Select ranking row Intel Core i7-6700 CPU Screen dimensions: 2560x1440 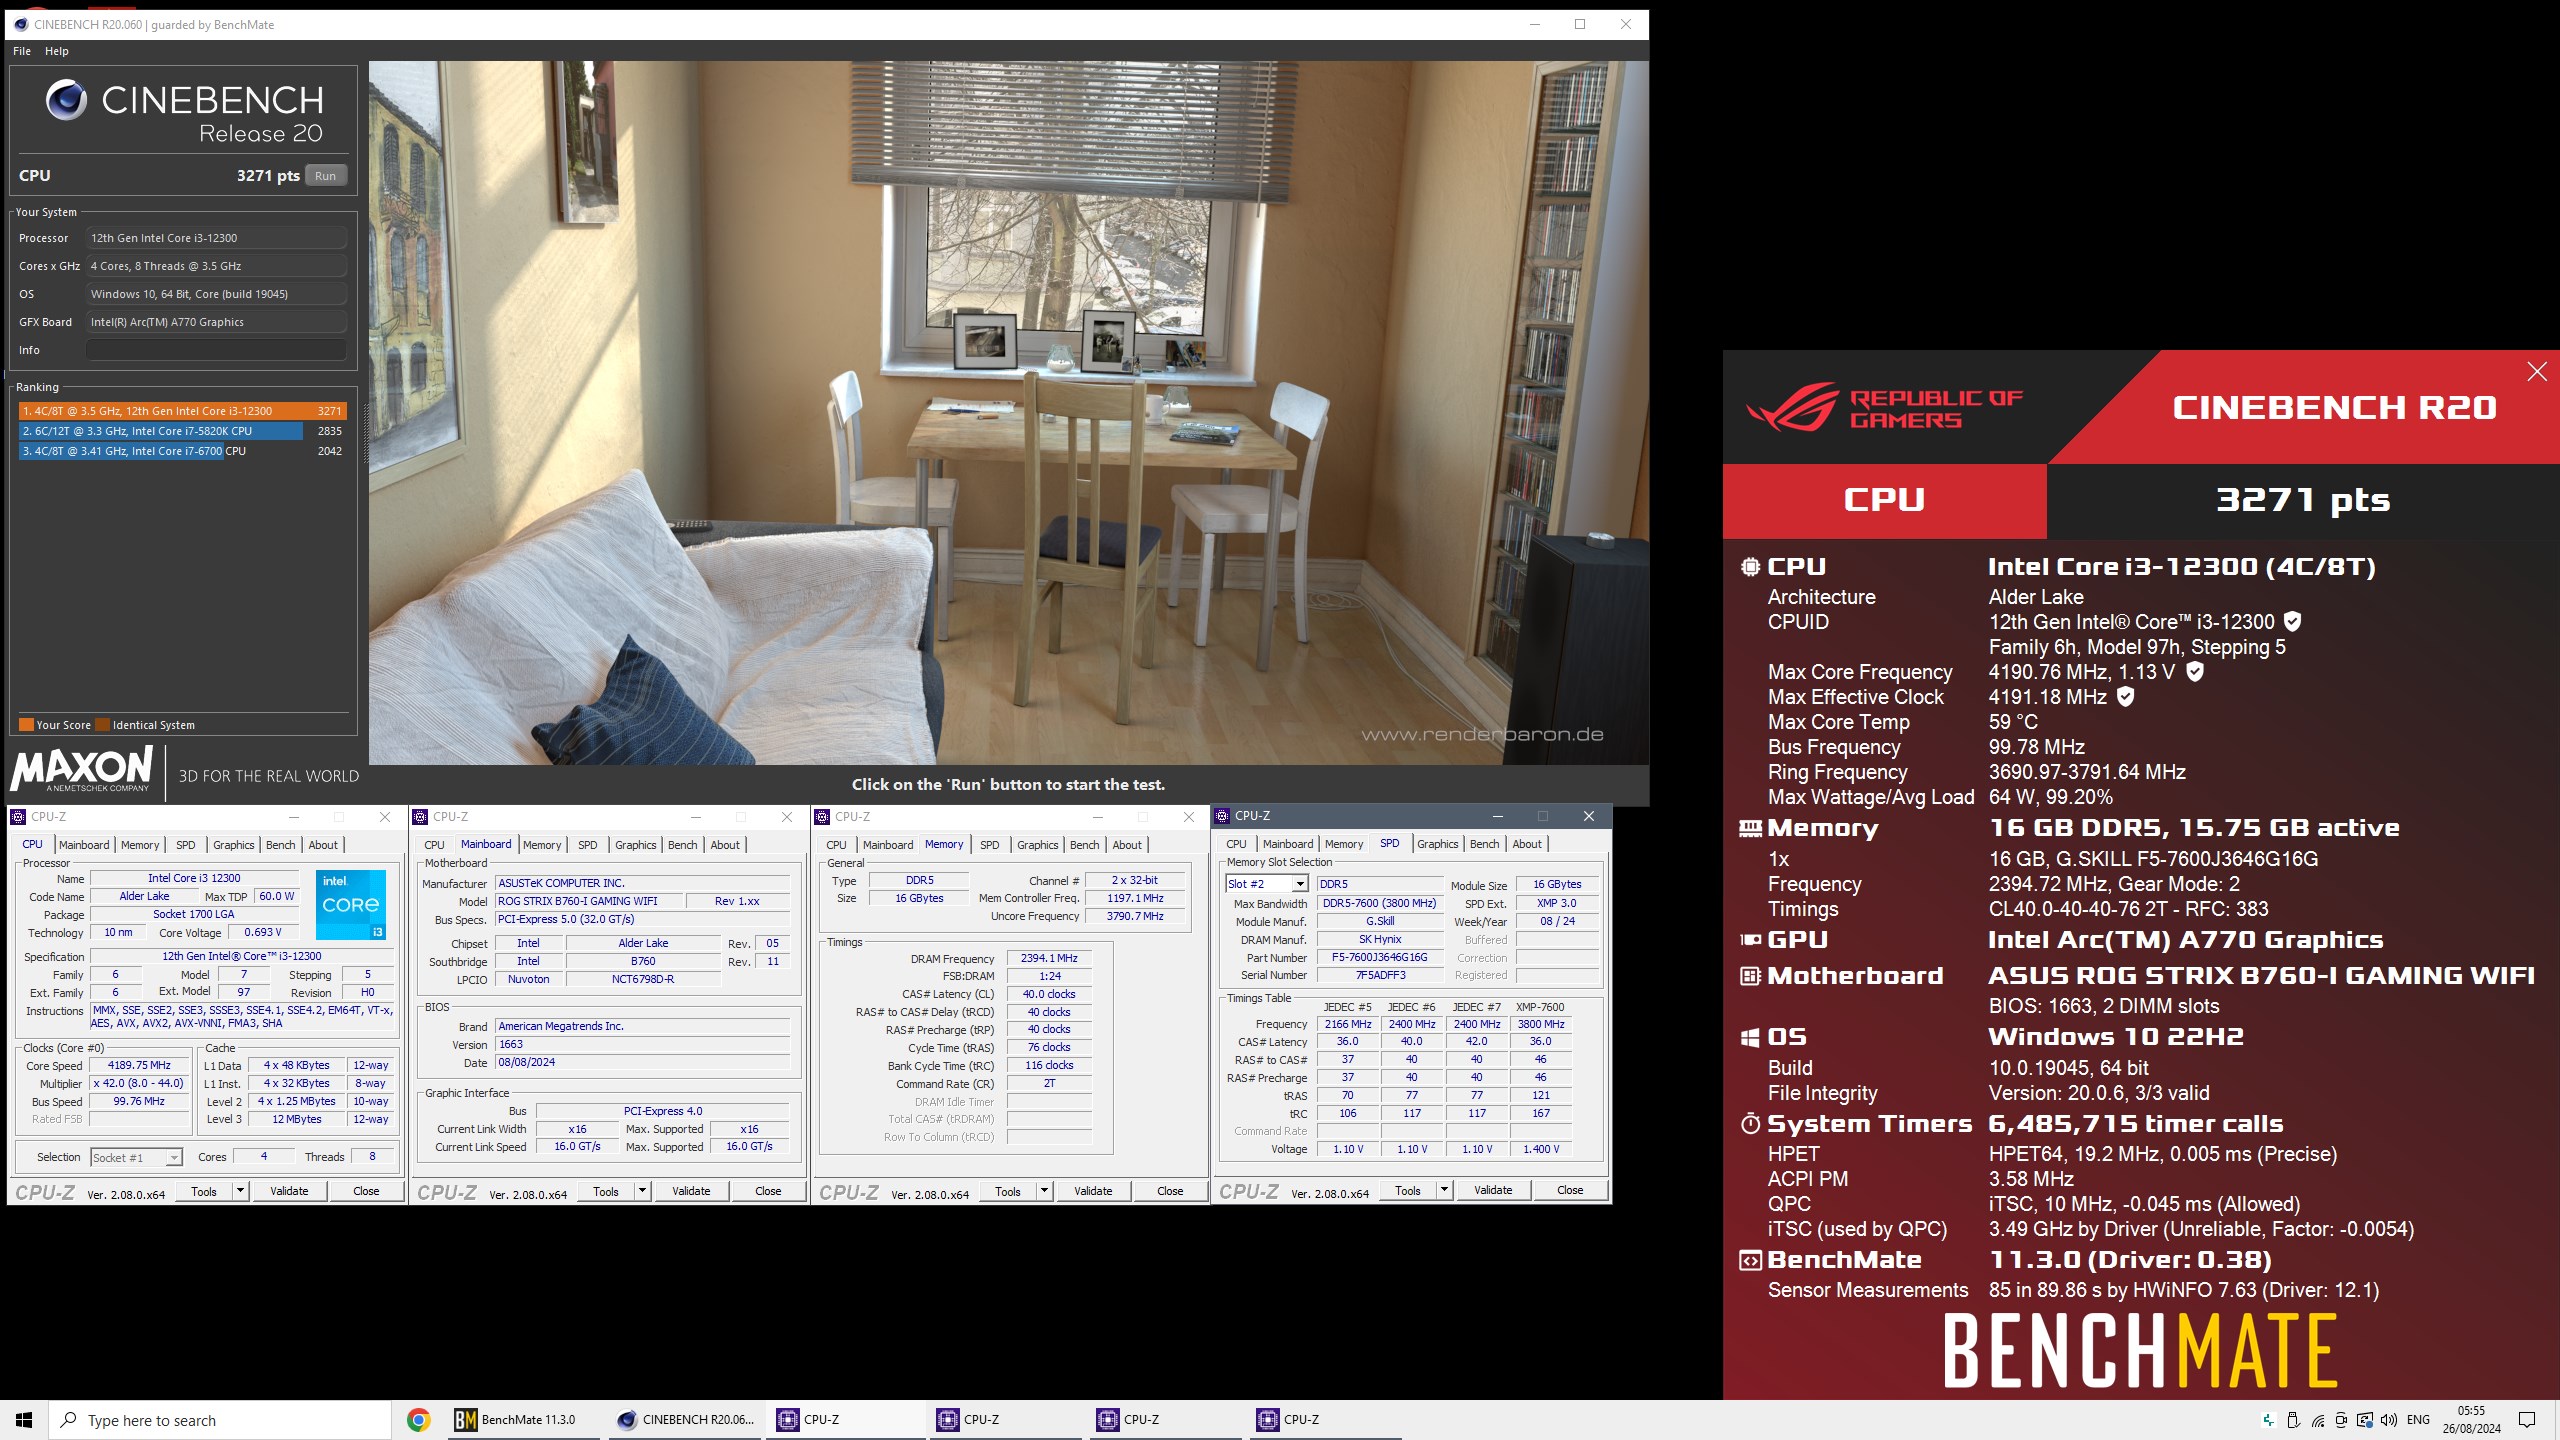(182, 451)
